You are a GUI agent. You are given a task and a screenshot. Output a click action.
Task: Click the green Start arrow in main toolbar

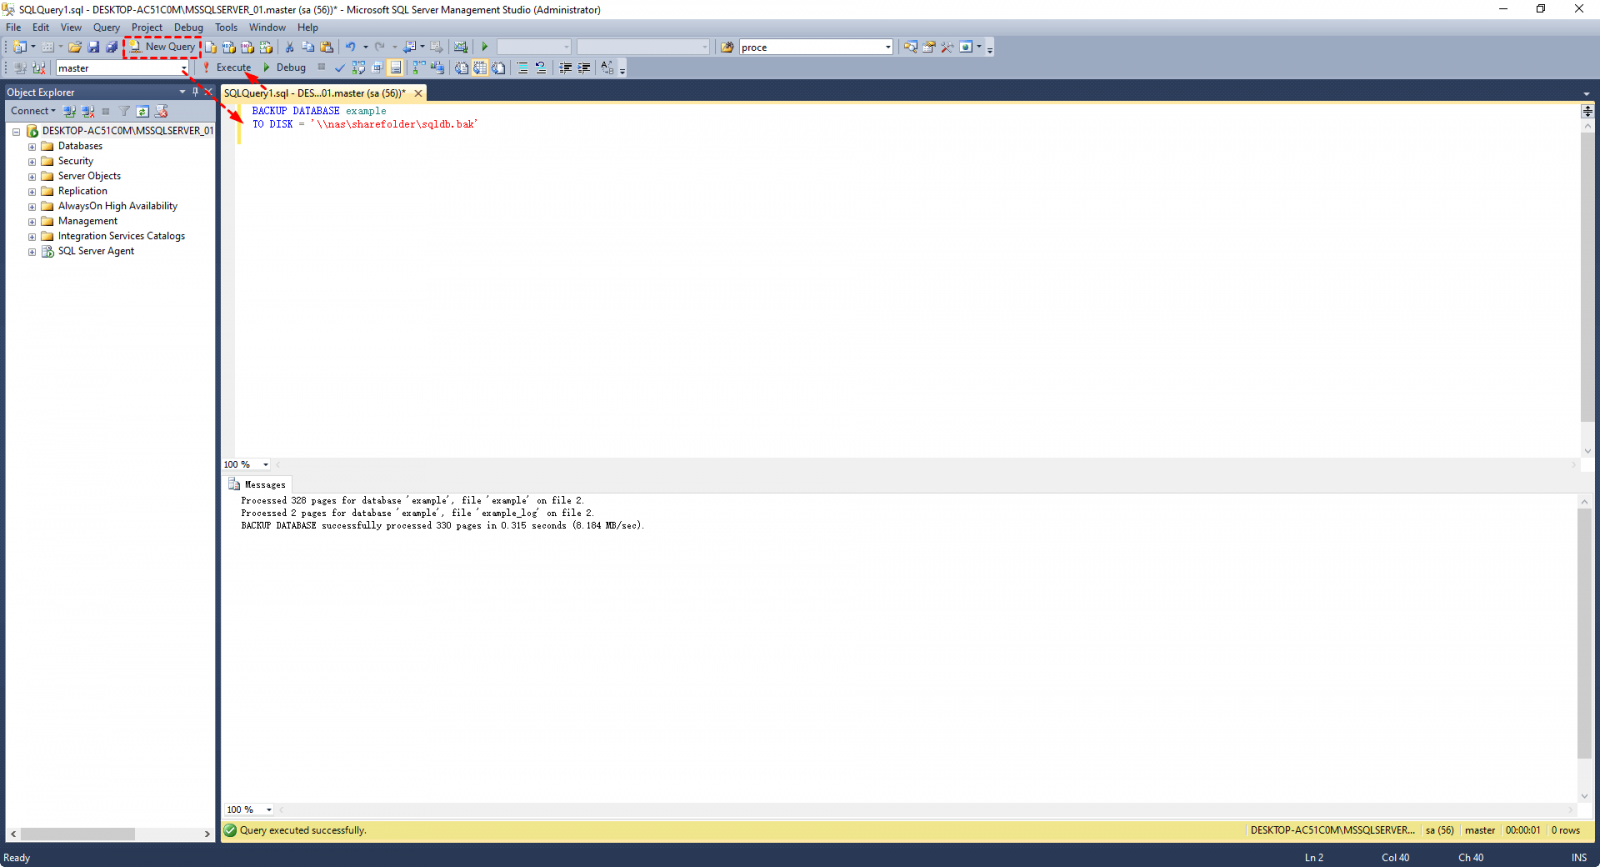[485, 47]
